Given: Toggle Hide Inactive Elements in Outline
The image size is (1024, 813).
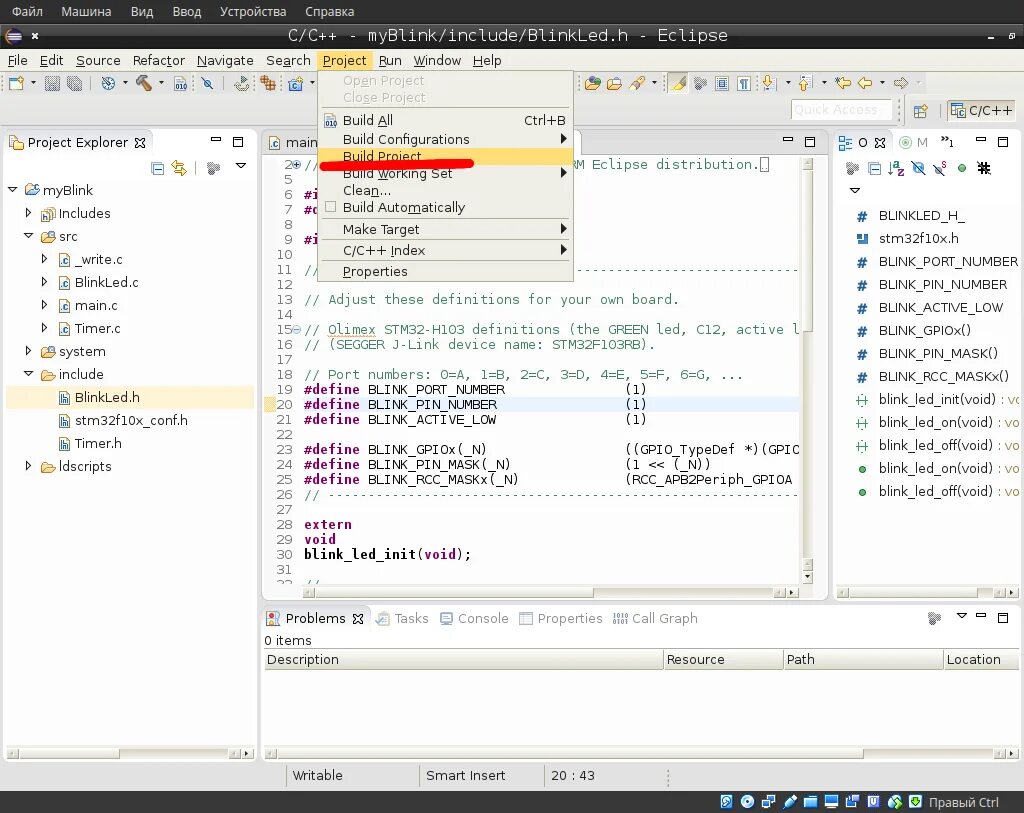Looking at the screenshot, I should click(984, 168).
